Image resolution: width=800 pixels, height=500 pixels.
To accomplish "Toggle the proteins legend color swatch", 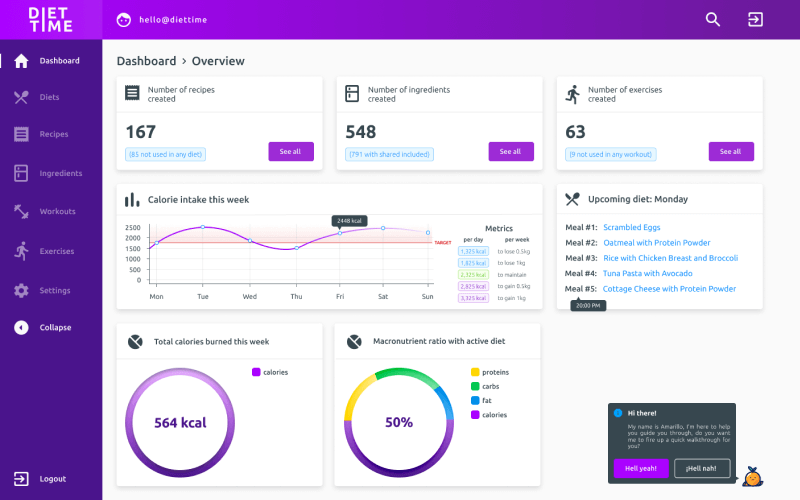I will (475, 372).
